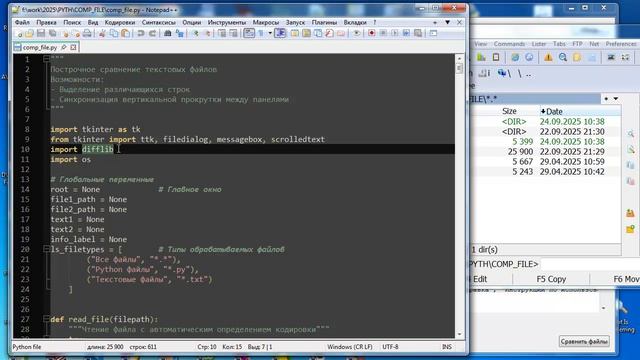Open the Плагины menu
Viewport: 640px width, 360px height.
click(x=324, y=22)
